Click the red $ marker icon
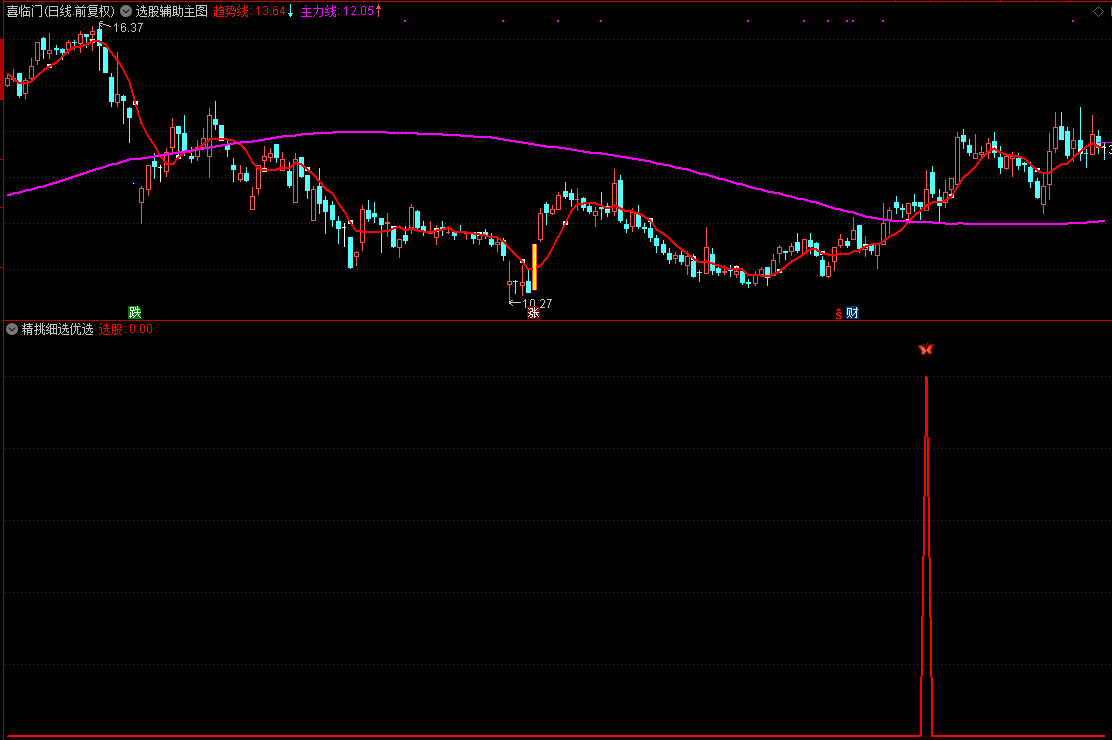 (838, 312)
